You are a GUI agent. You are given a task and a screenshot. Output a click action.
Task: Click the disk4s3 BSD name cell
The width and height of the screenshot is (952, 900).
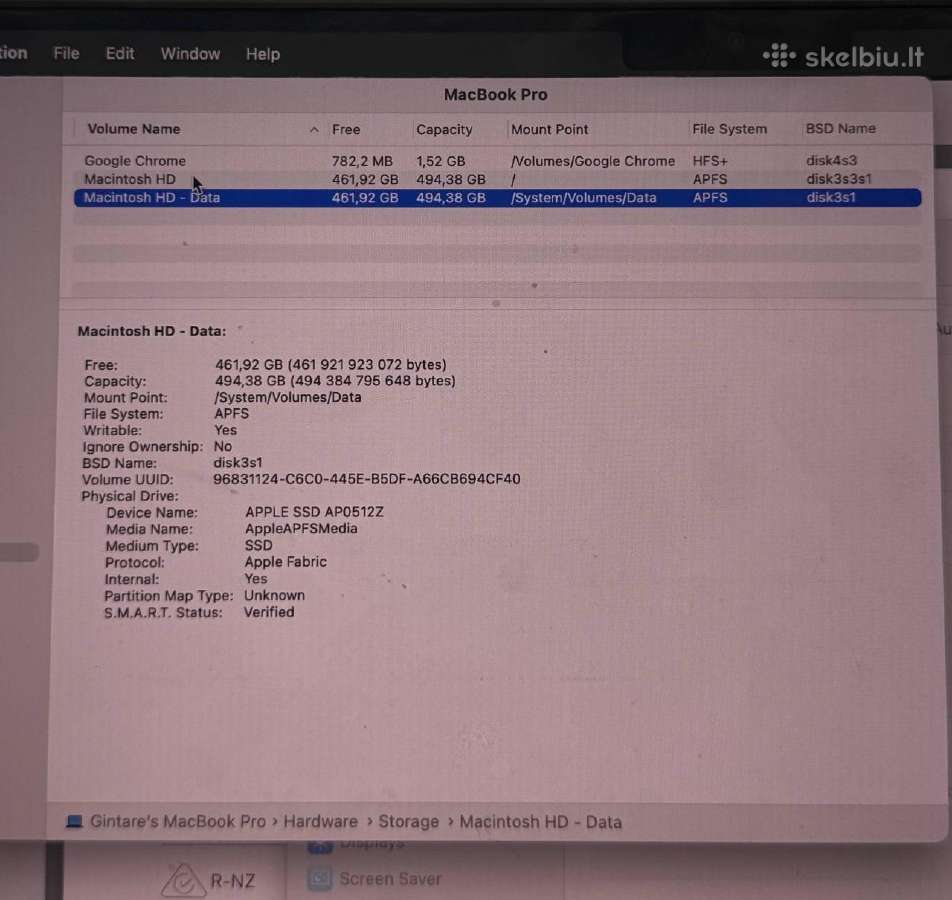pyautogui.click(x=831, y=160)
